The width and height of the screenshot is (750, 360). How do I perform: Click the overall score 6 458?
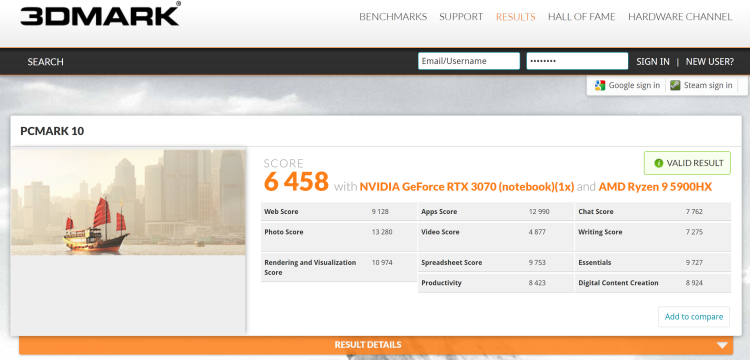pyautogui.click(x=296, y=182)
